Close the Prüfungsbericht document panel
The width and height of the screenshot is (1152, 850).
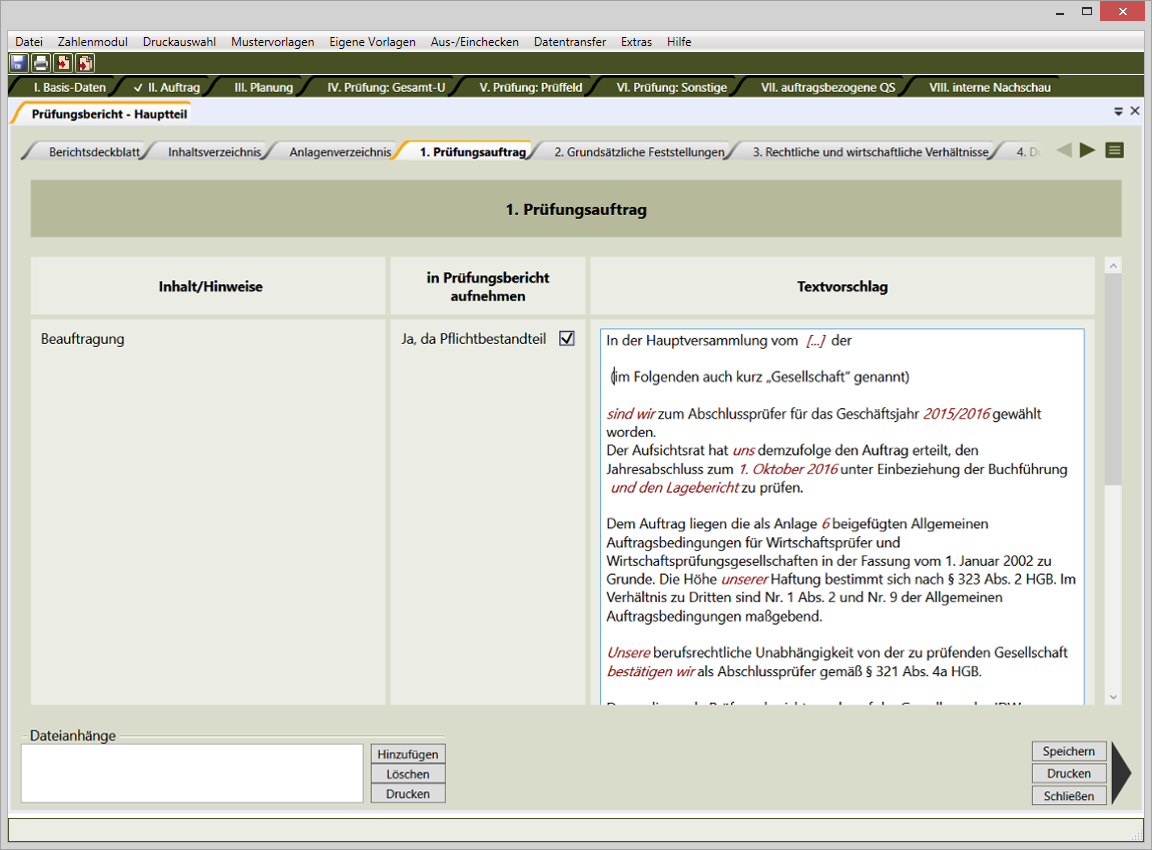point(1135,111)
